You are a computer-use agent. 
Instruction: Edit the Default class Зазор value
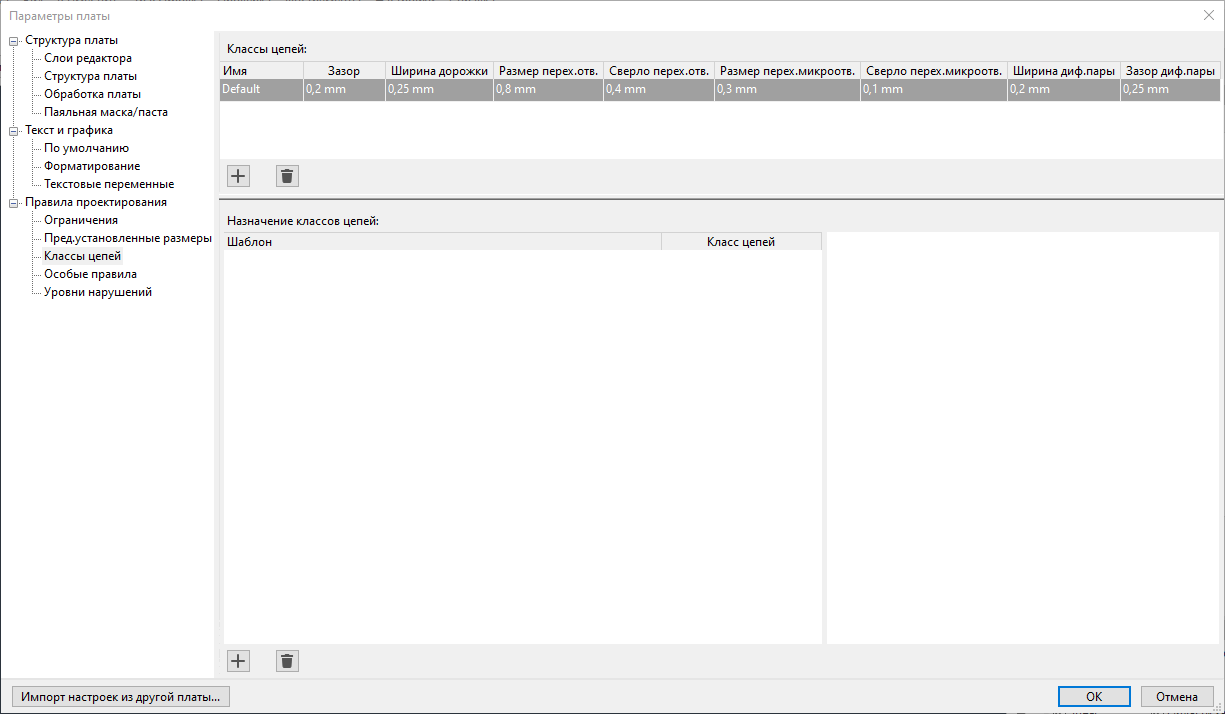click(x=343, y=89)
